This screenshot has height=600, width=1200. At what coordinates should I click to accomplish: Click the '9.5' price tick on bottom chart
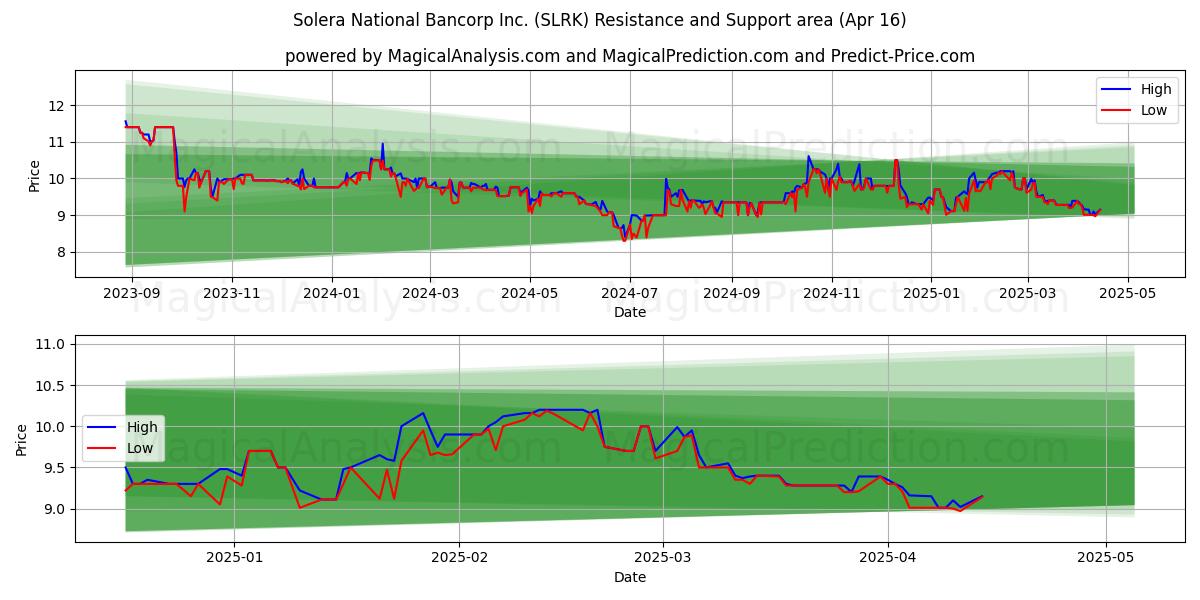[56, 468]
